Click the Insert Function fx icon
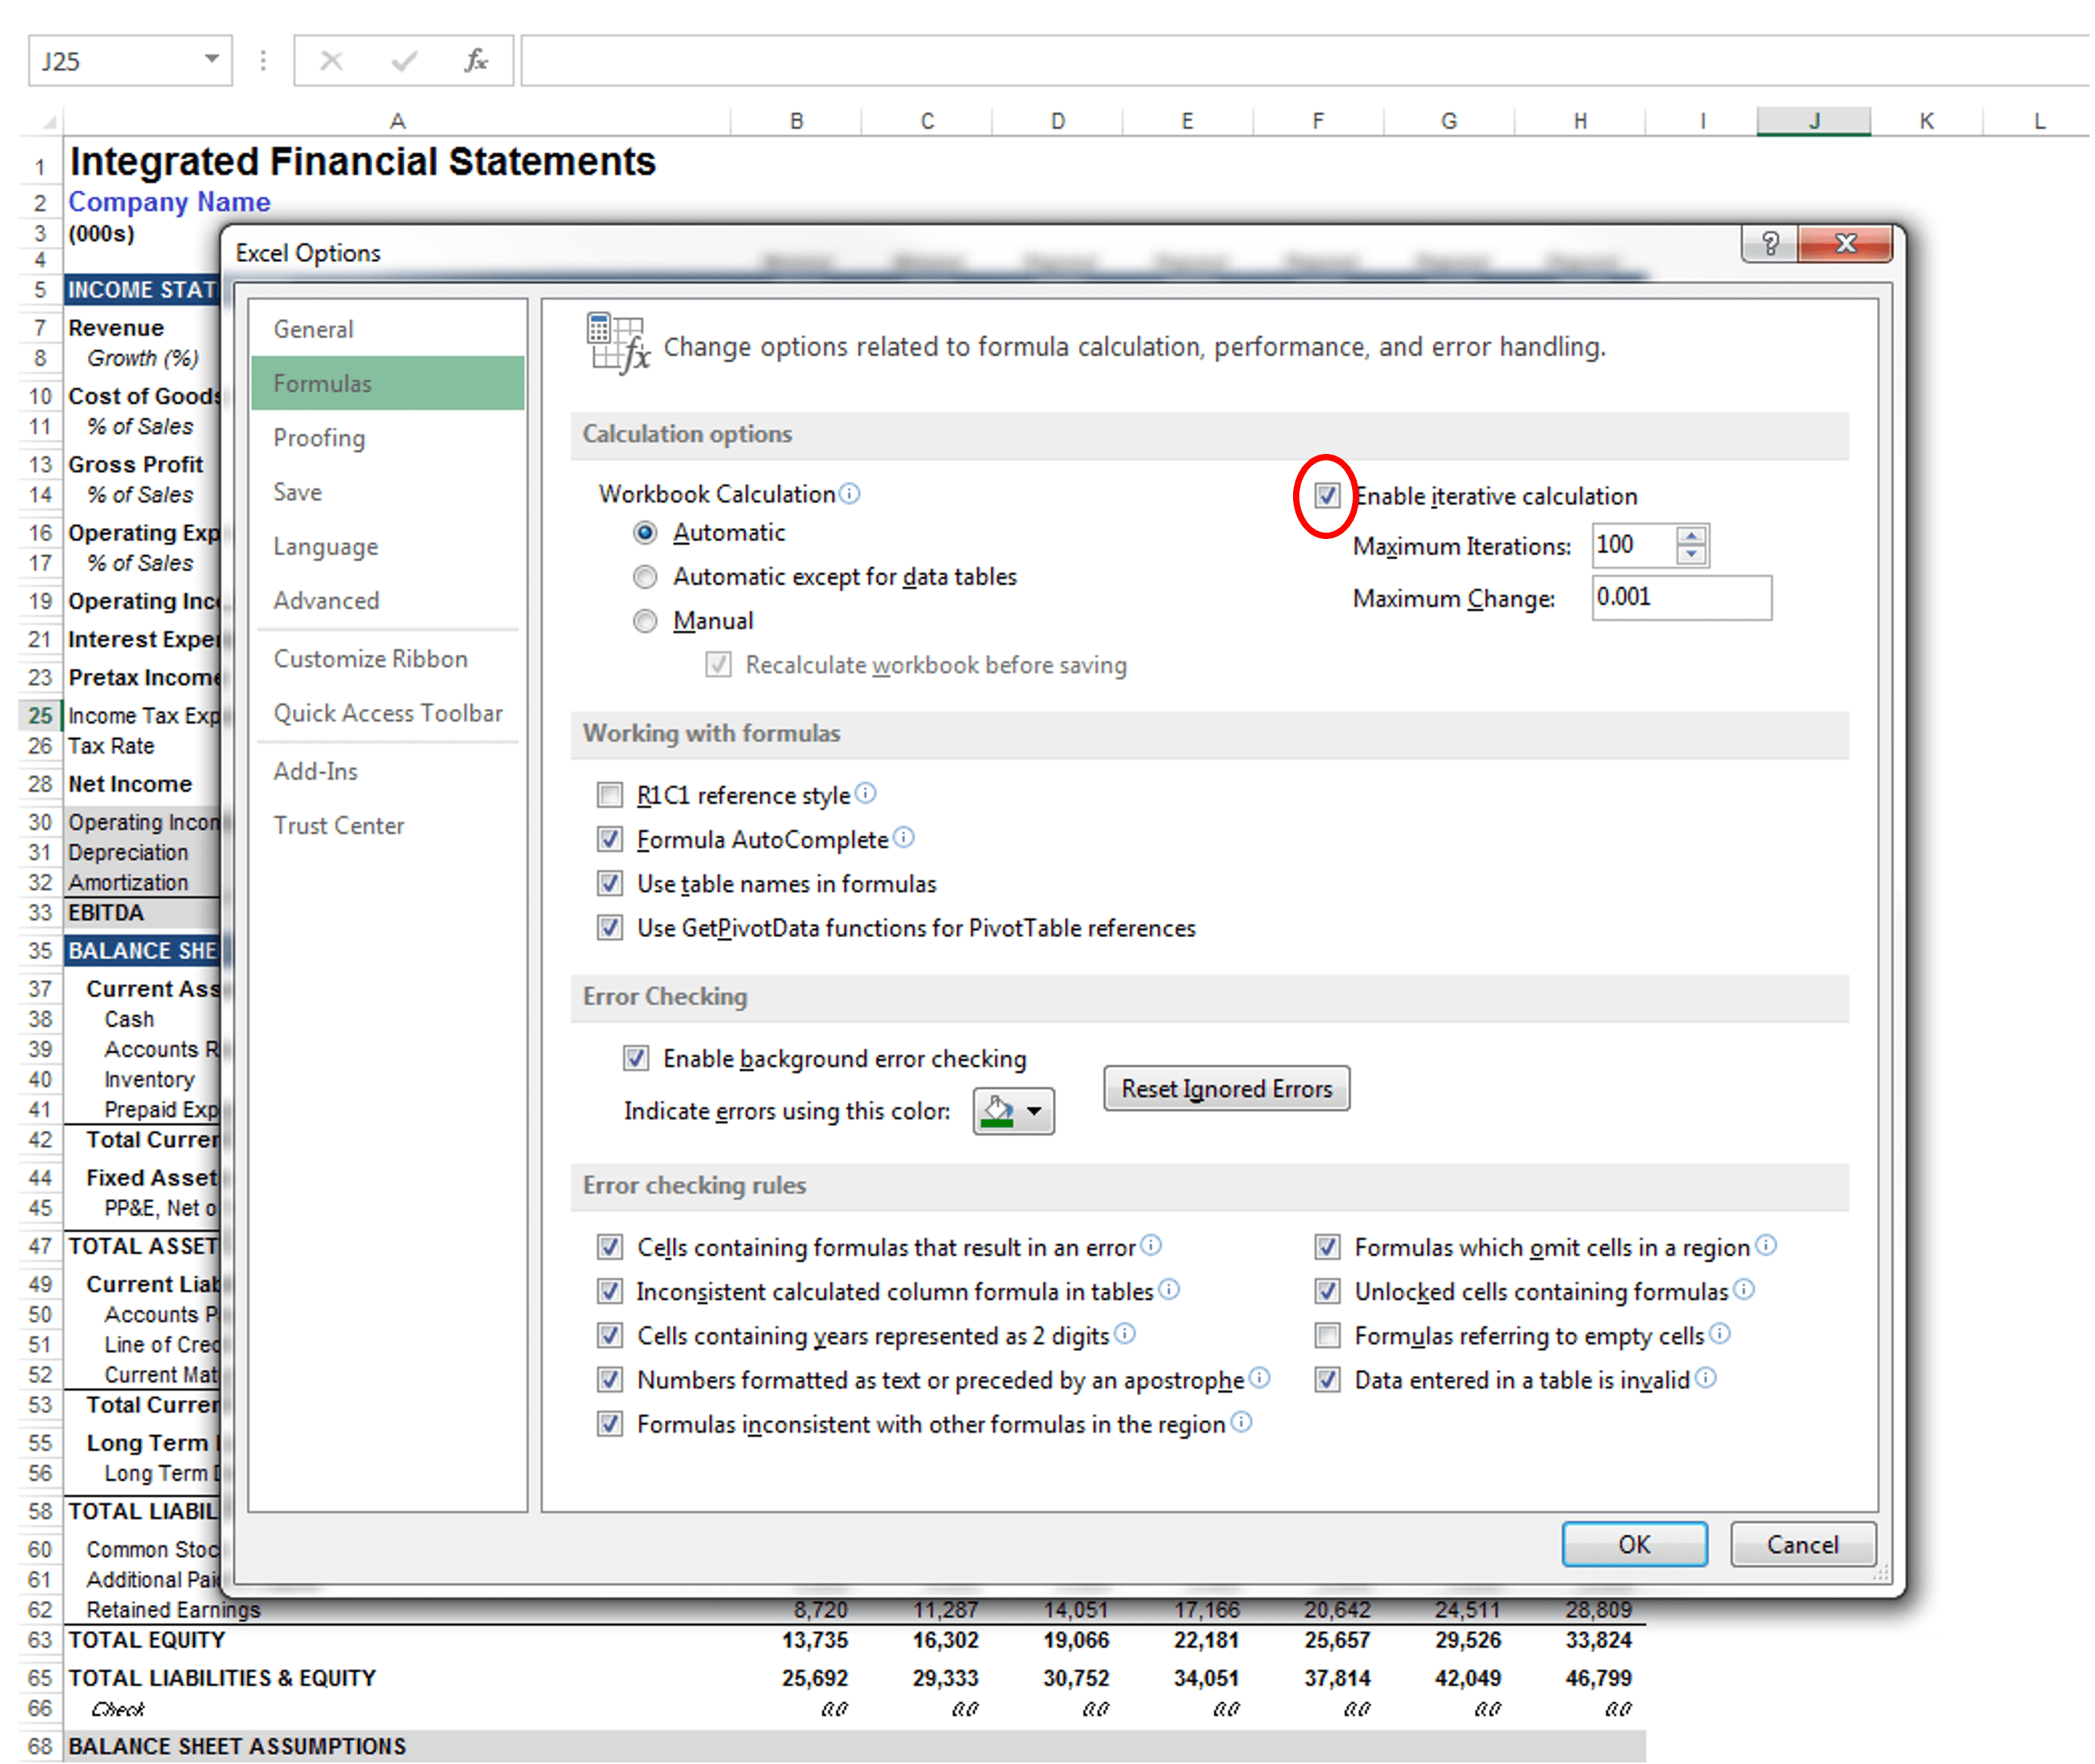Image resolution: width=2095 pixels, height=1764 pixels. click(476, 61)
